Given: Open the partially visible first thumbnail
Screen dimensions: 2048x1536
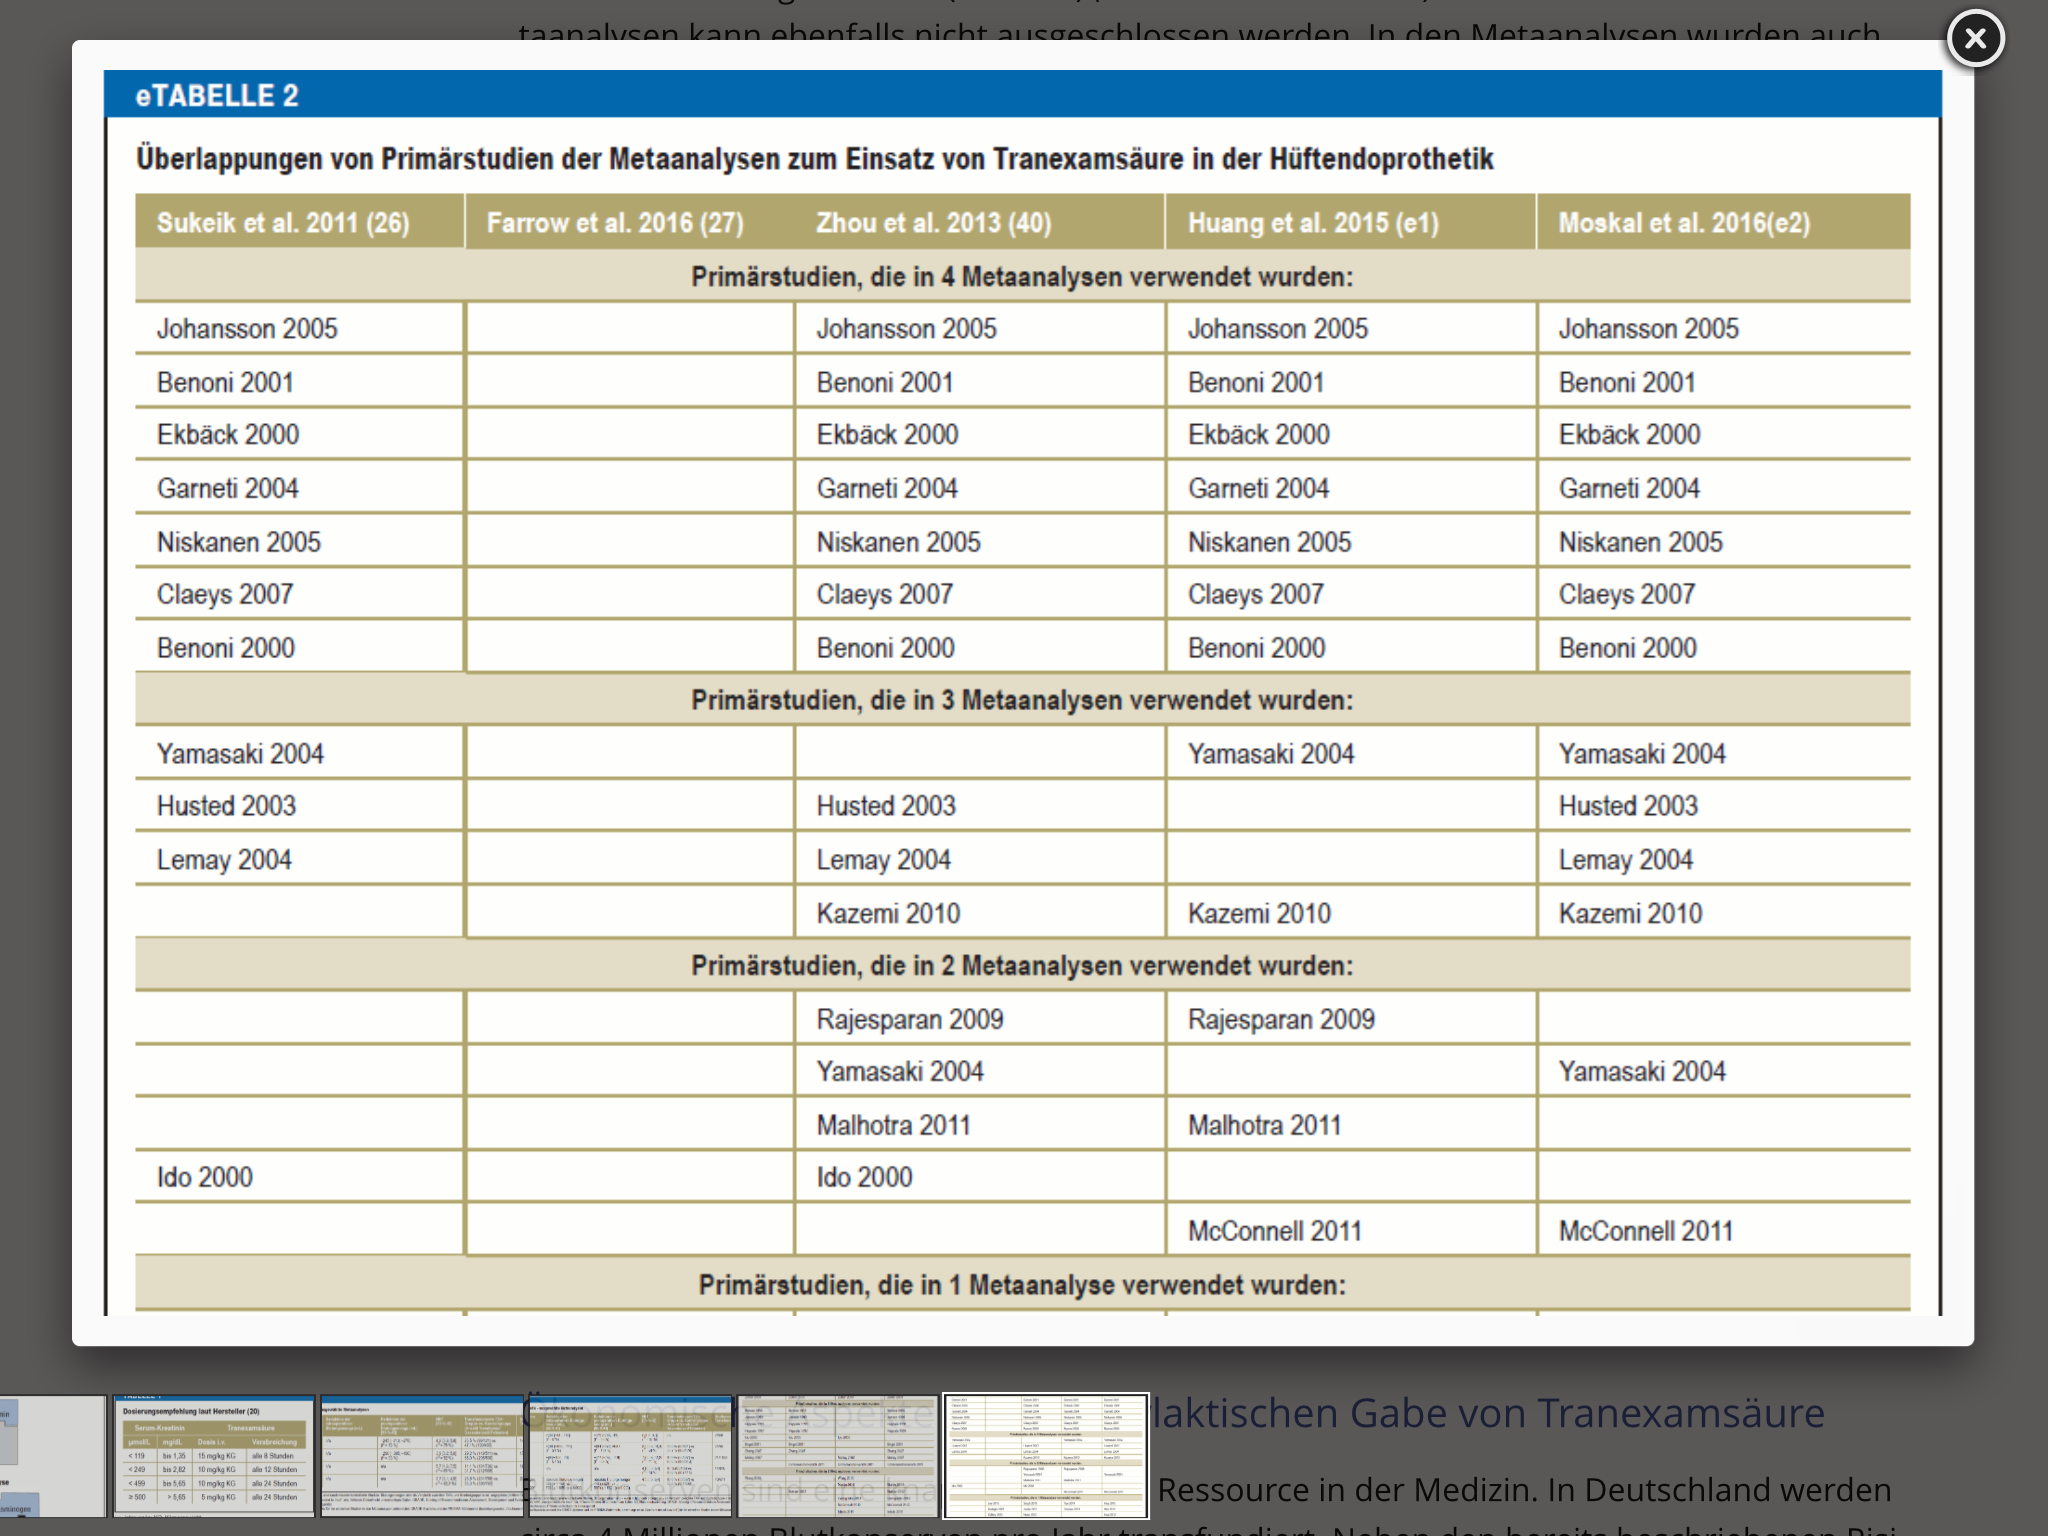Looking at the screenshot, I should [x=52, y=1456].
